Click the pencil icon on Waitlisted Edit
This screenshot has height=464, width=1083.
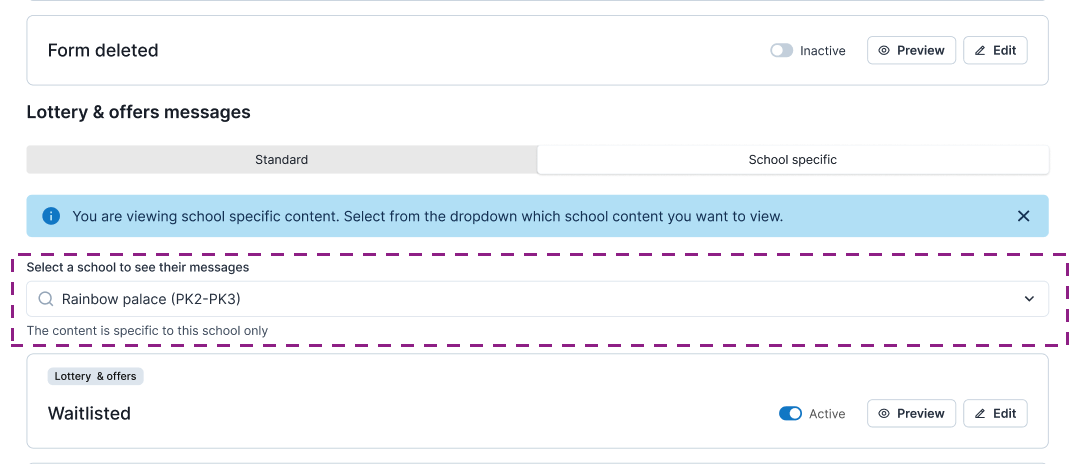(x=980, y=414)
